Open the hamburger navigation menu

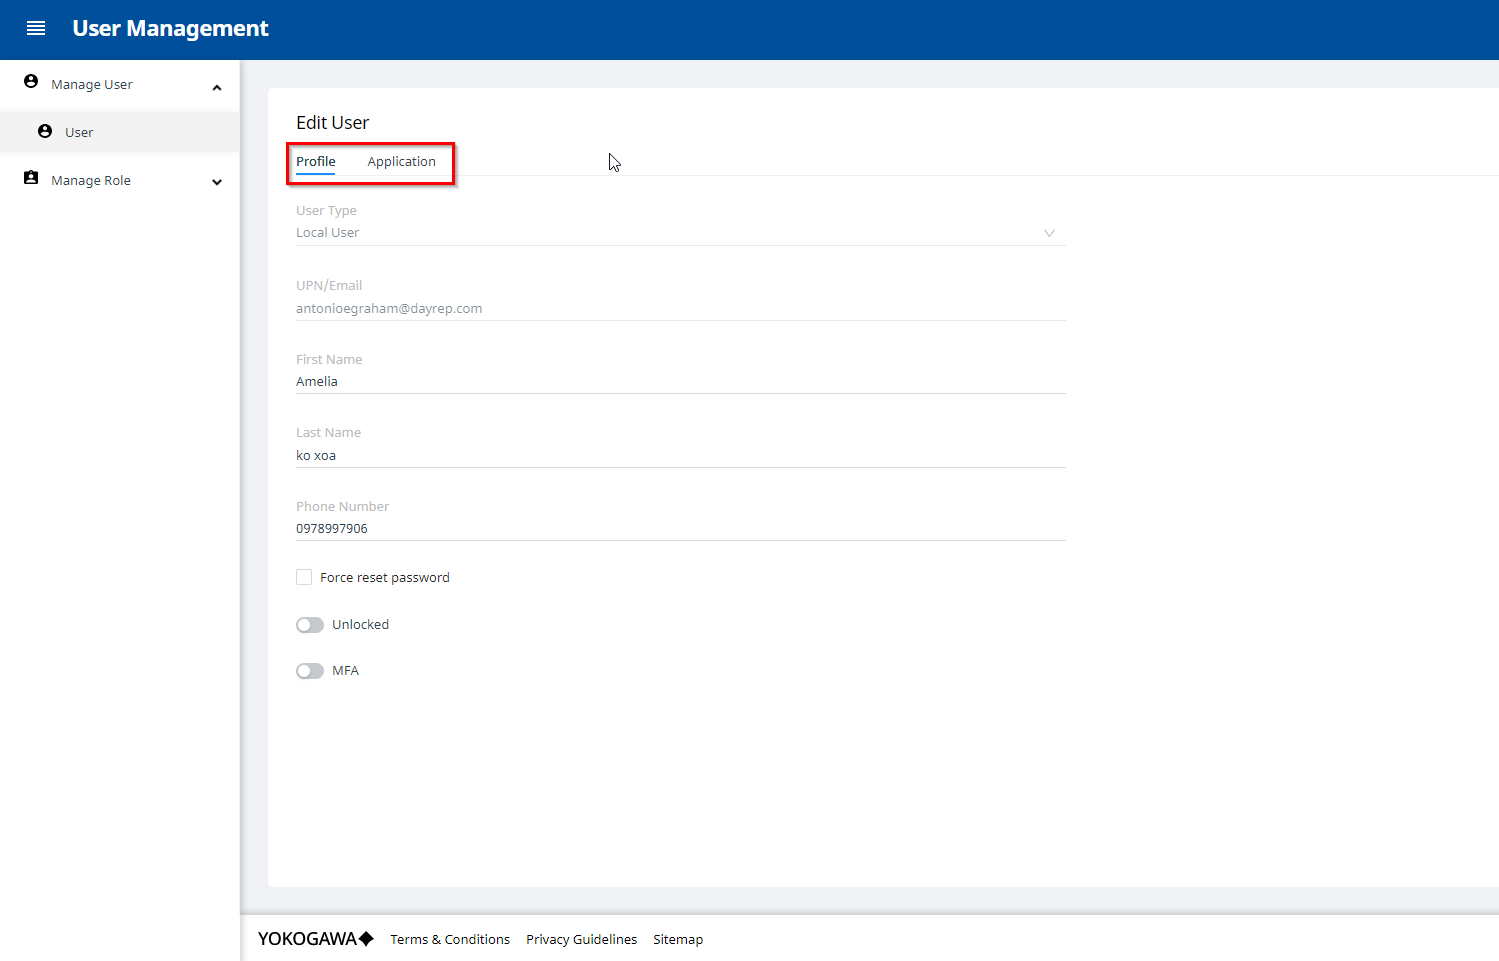click(36, 28)
